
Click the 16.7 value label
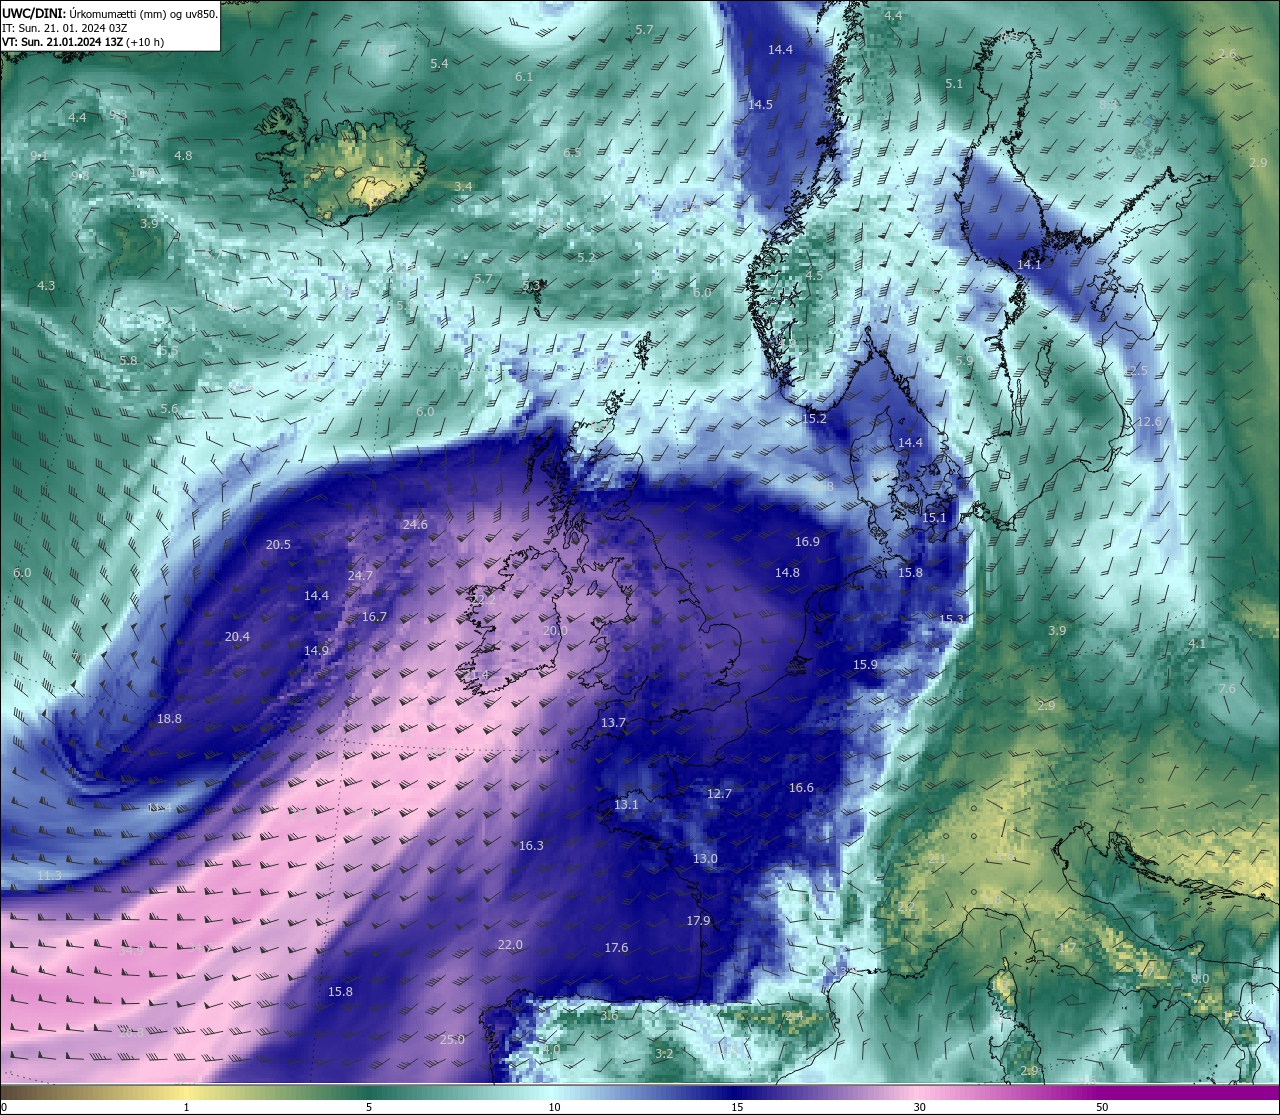click(x=374, y=617)
